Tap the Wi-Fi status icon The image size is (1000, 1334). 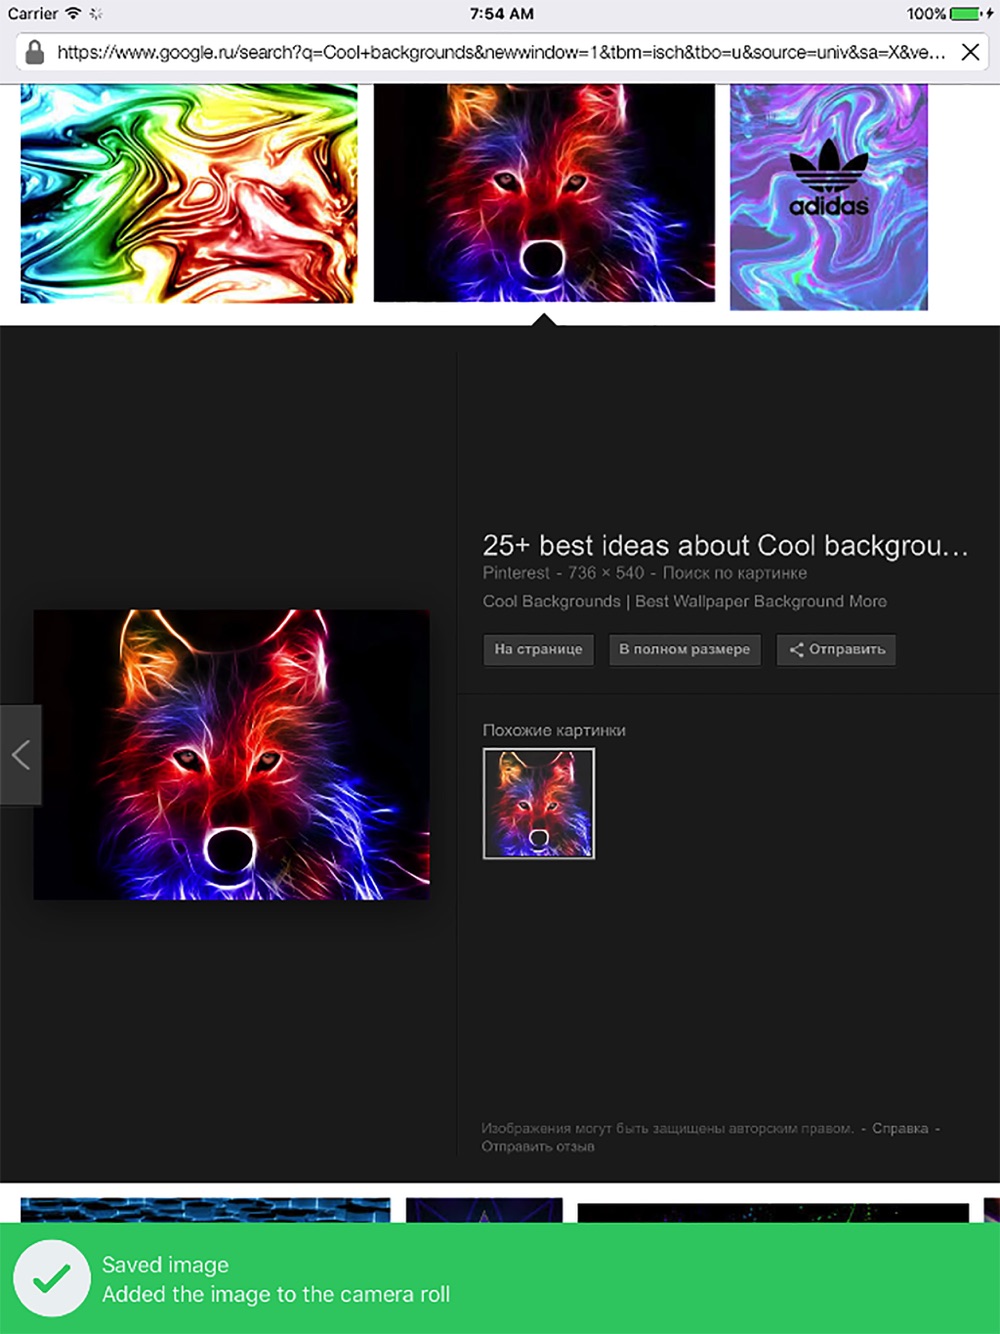pos(73,14)
